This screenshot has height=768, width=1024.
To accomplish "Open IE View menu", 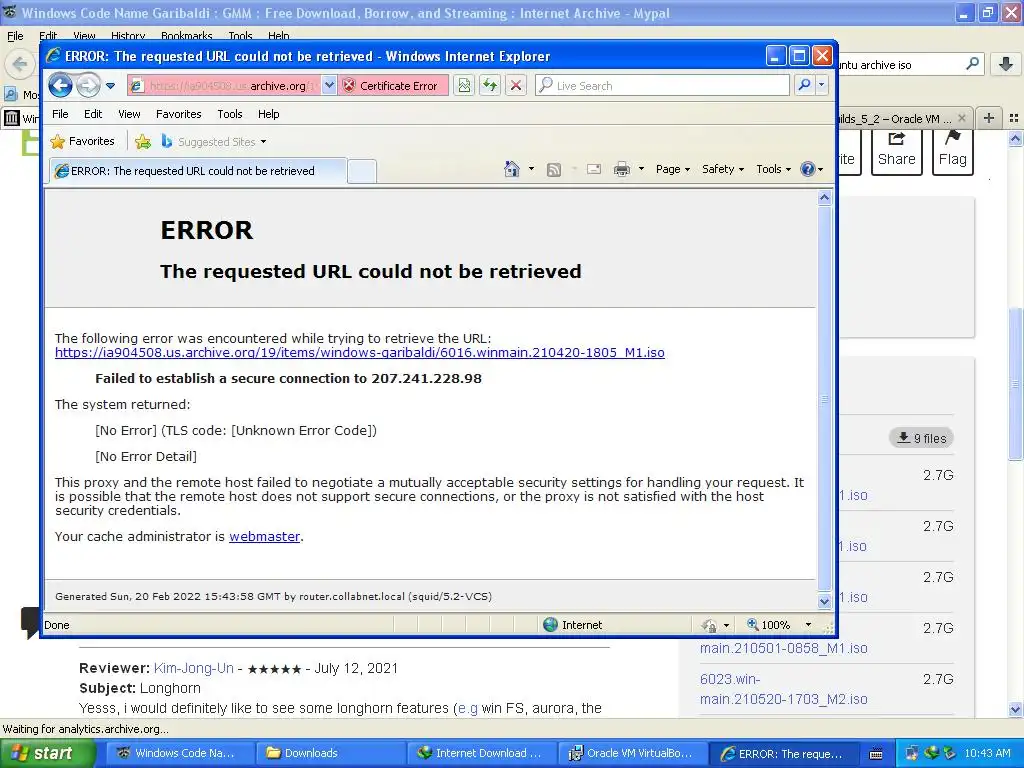I will tap(129, 114).
